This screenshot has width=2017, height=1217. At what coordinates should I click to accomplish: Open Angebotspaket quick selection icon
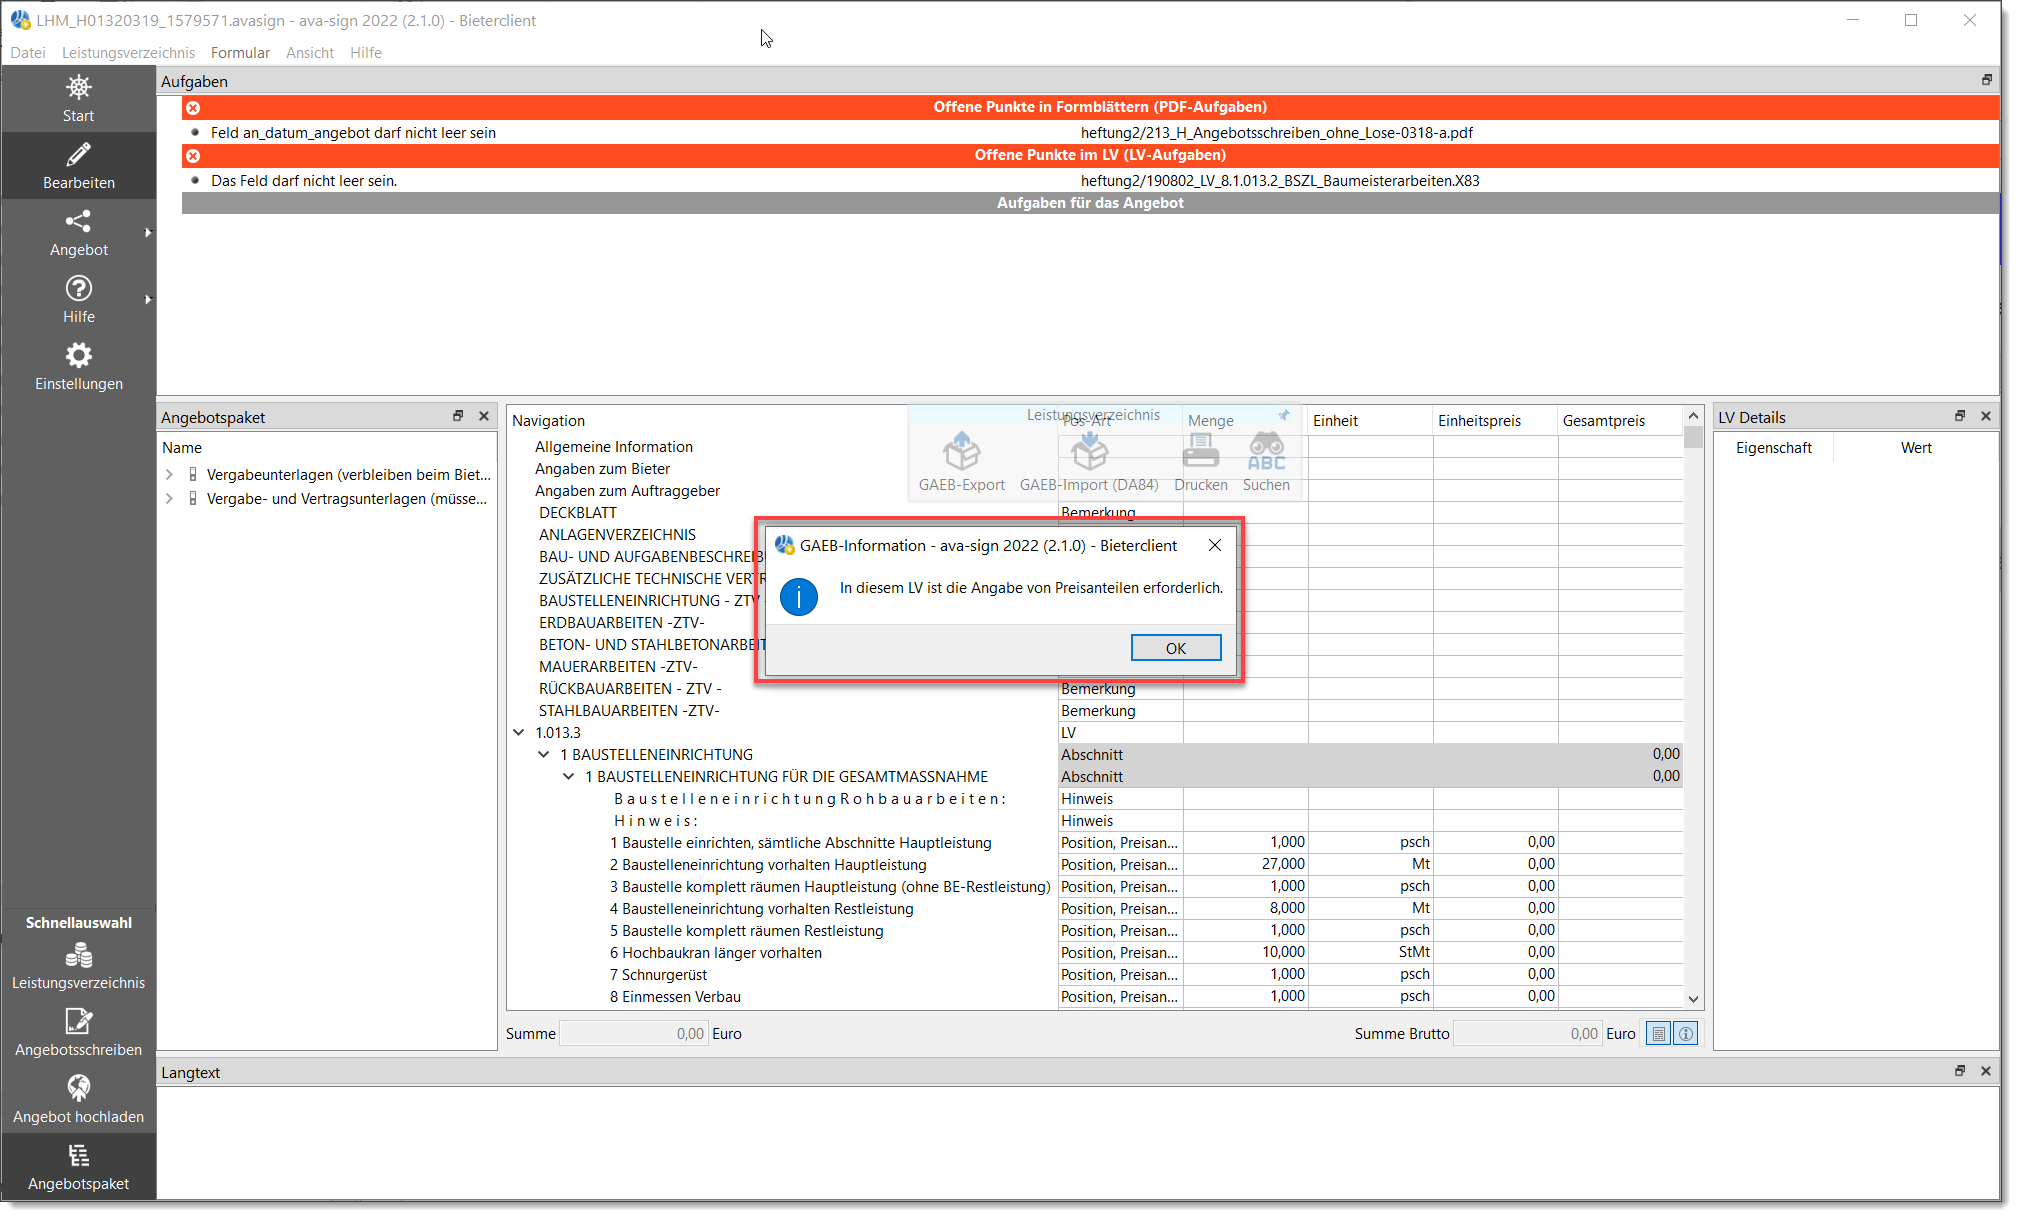[x=78, y=1155]
